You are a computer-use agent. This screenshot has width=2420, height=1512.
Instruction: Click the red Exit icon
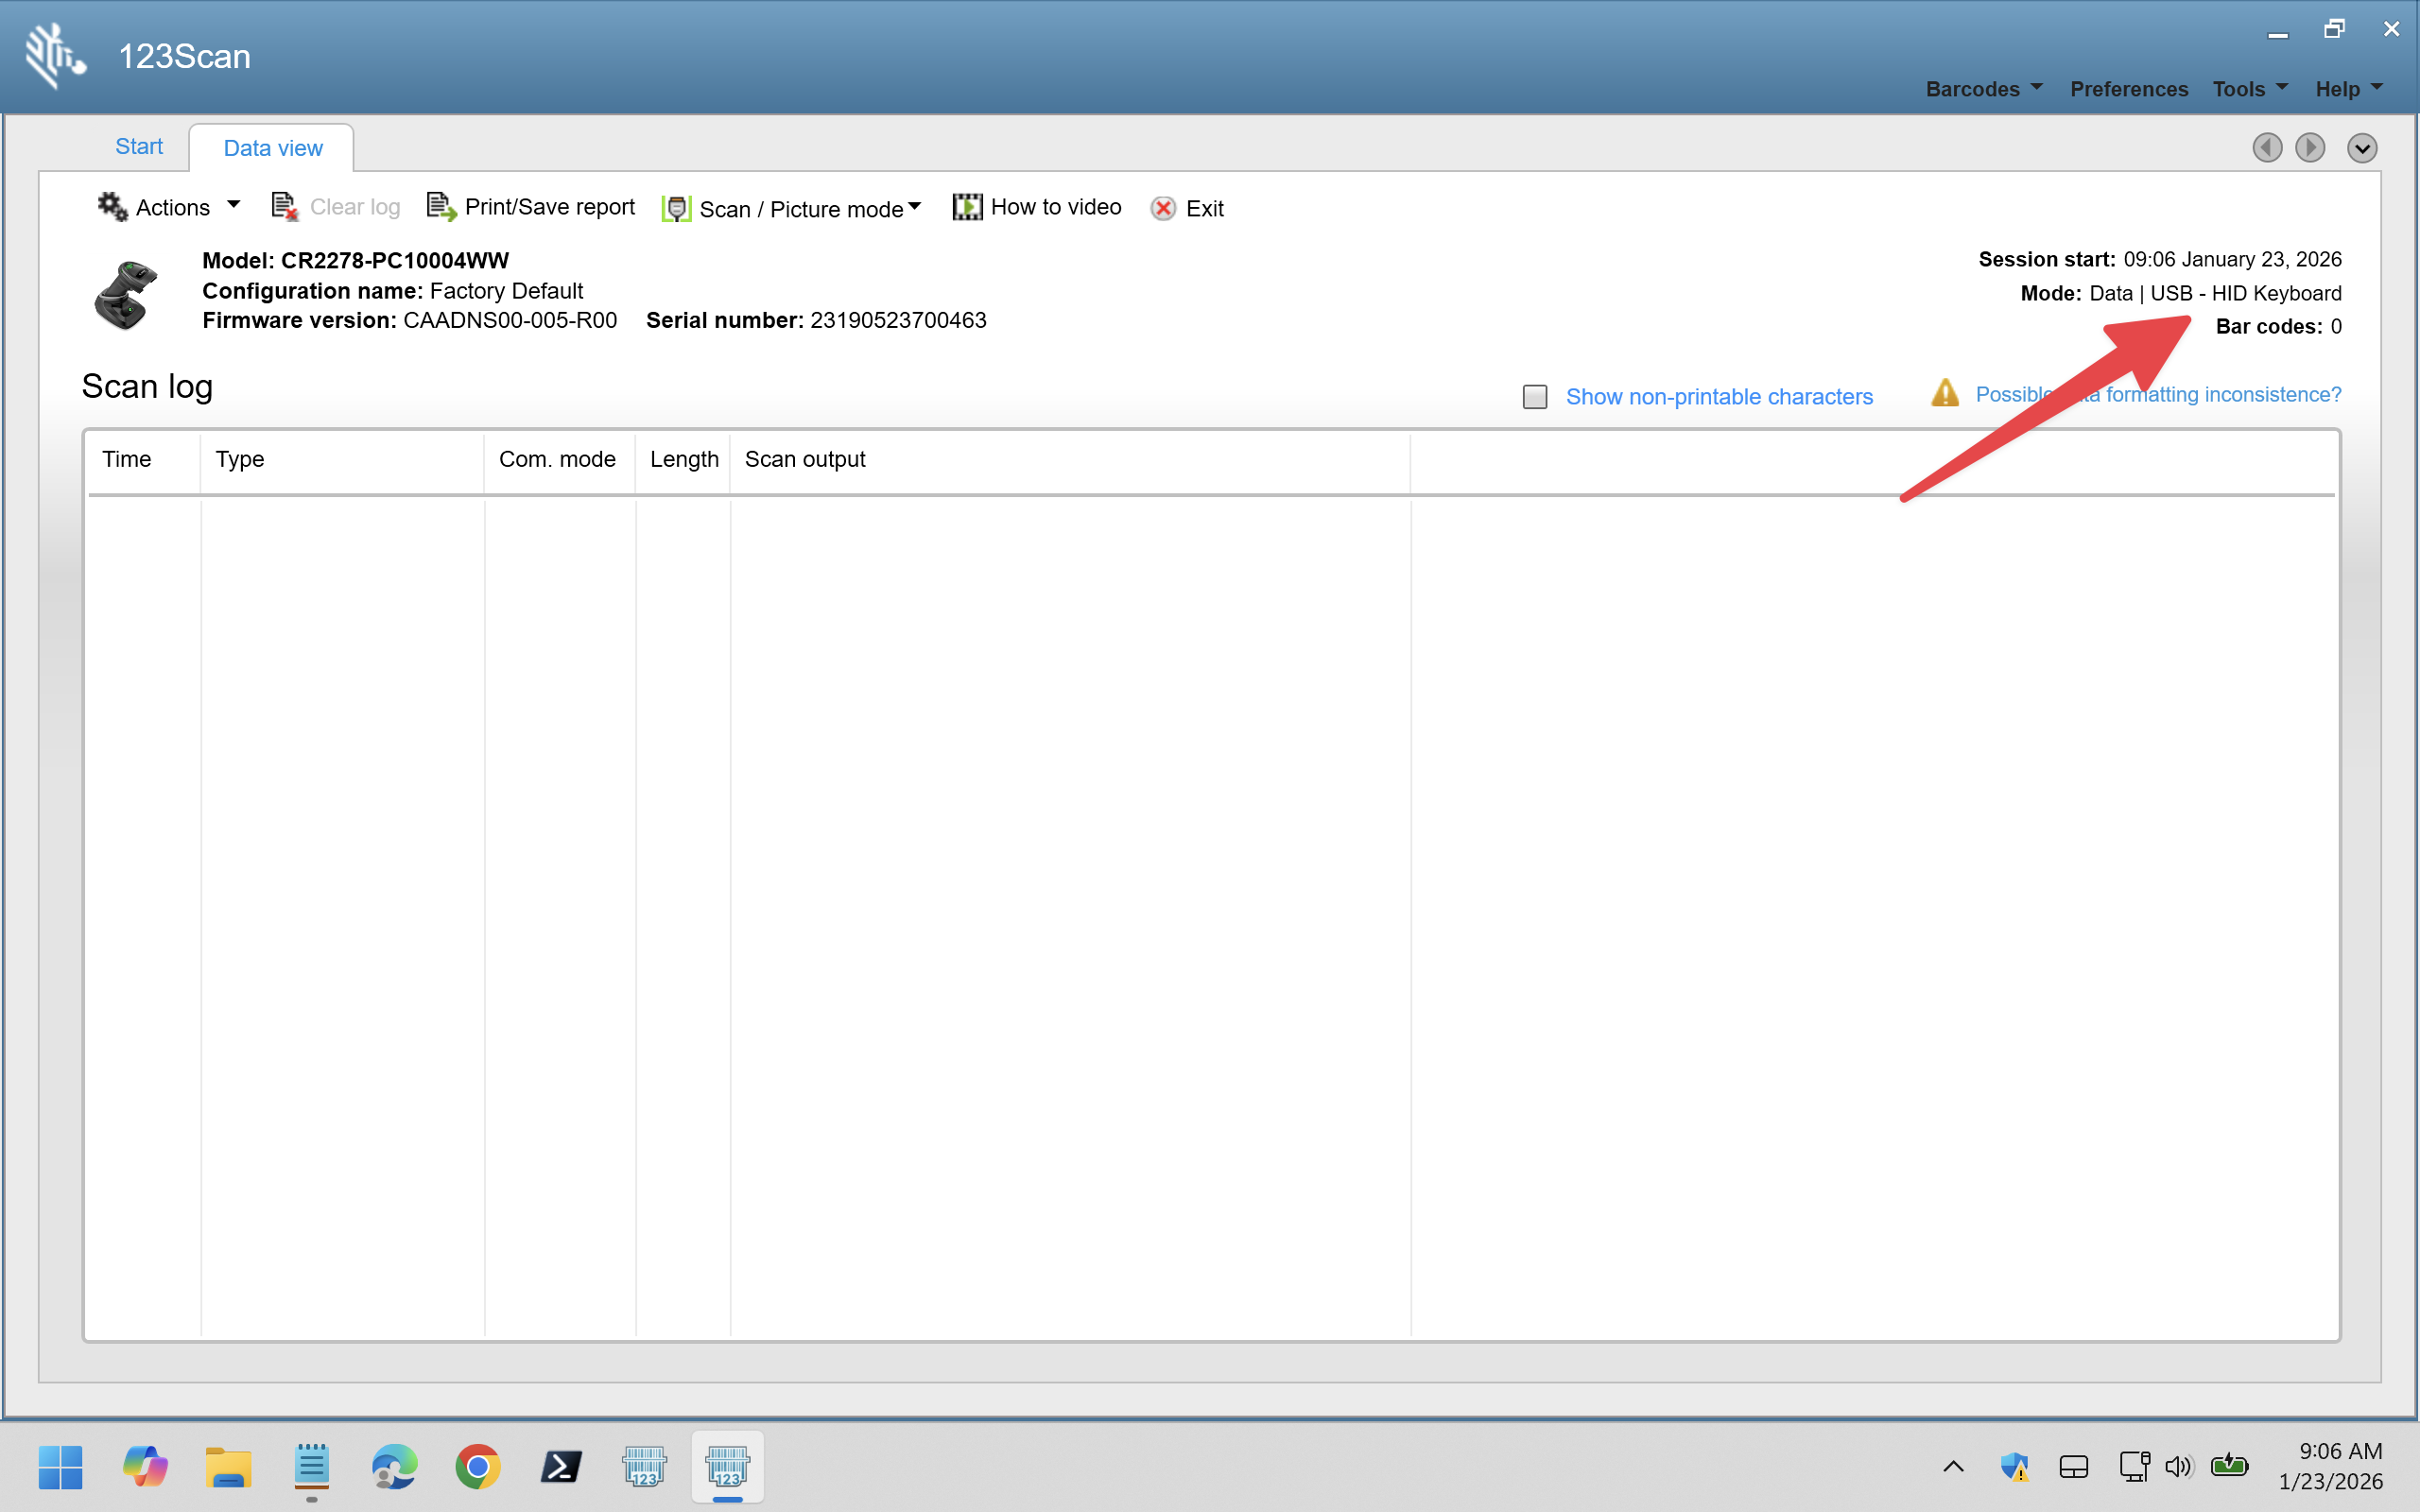pos(1163,208)
